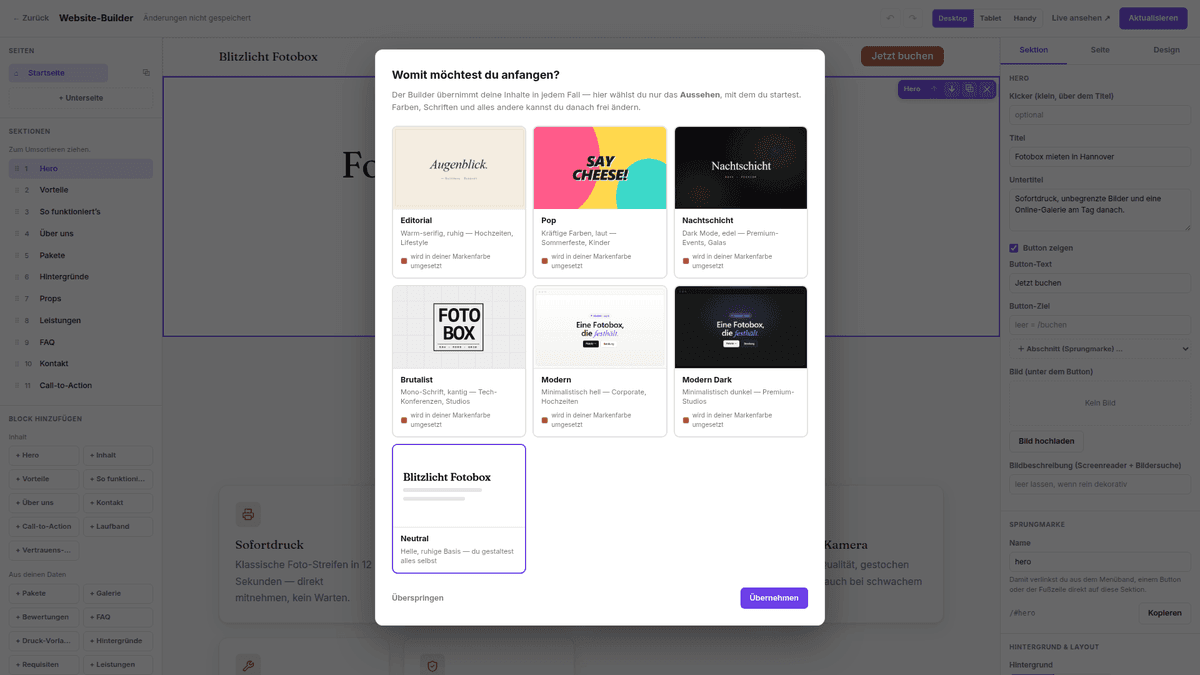1200x675 pixels.
Task: Open the Design tab
Action: (1166, 49)
